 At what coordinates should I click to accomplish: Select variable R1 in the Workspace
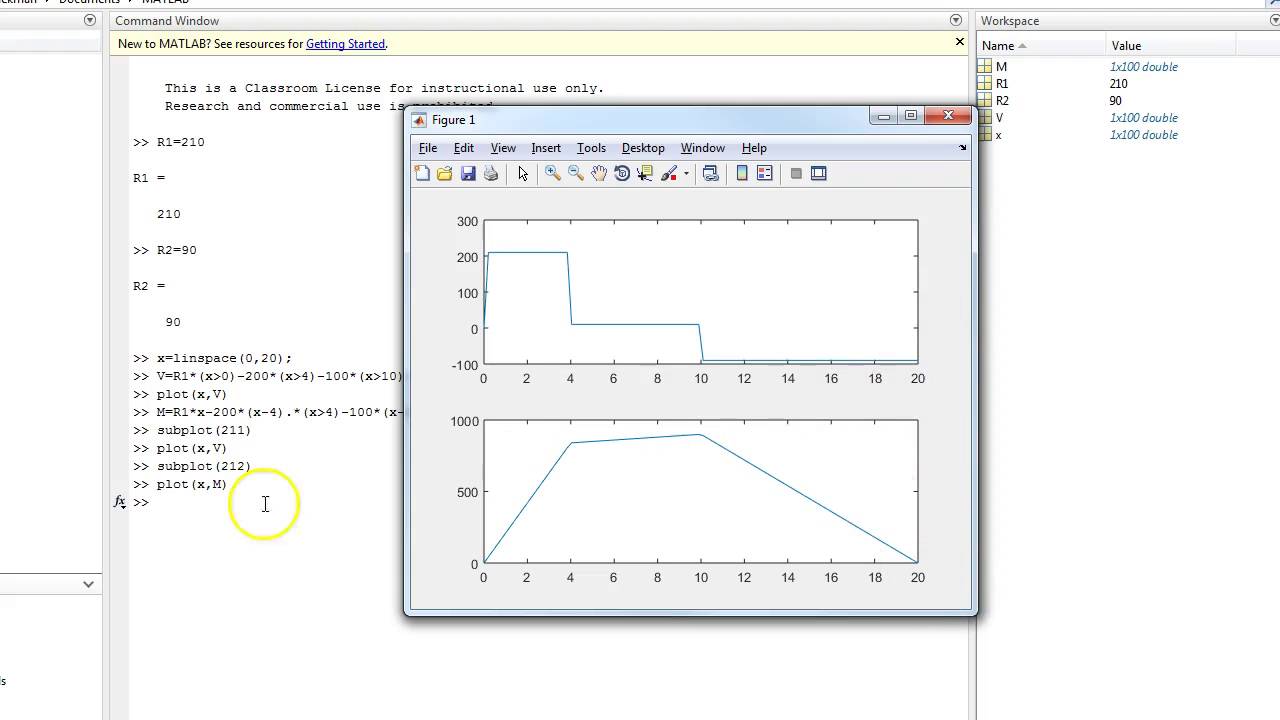pyautogui.click(x=1002, y=84)
